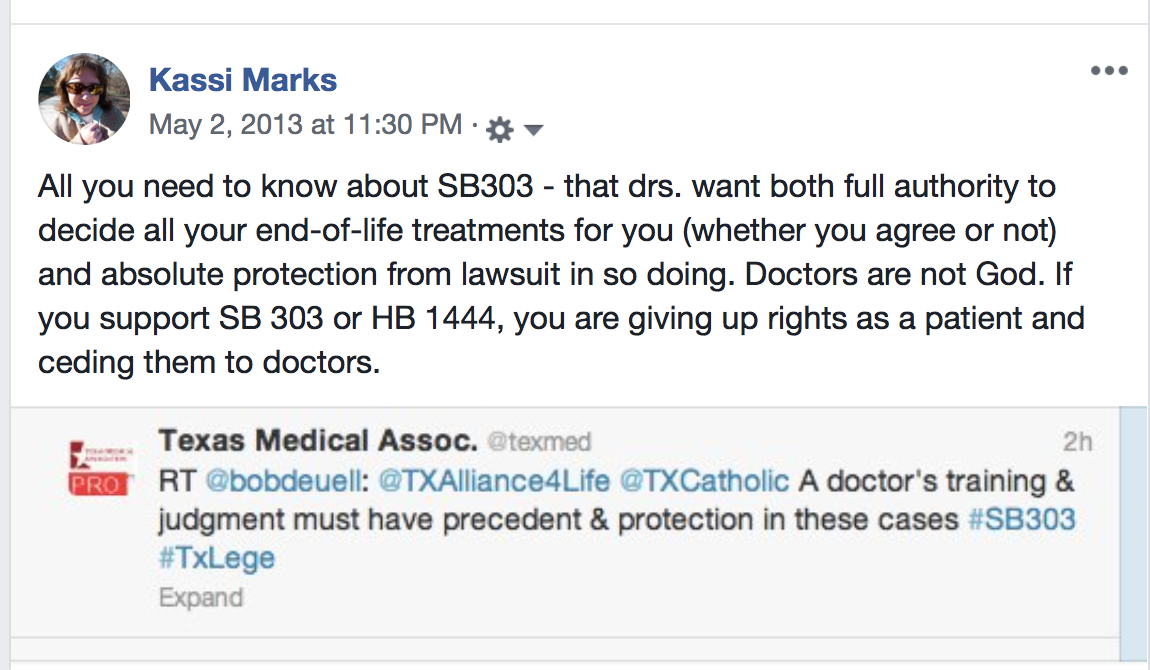Click the red PRO badge on logo
The image size is (1150, 670).
(99, 485)
